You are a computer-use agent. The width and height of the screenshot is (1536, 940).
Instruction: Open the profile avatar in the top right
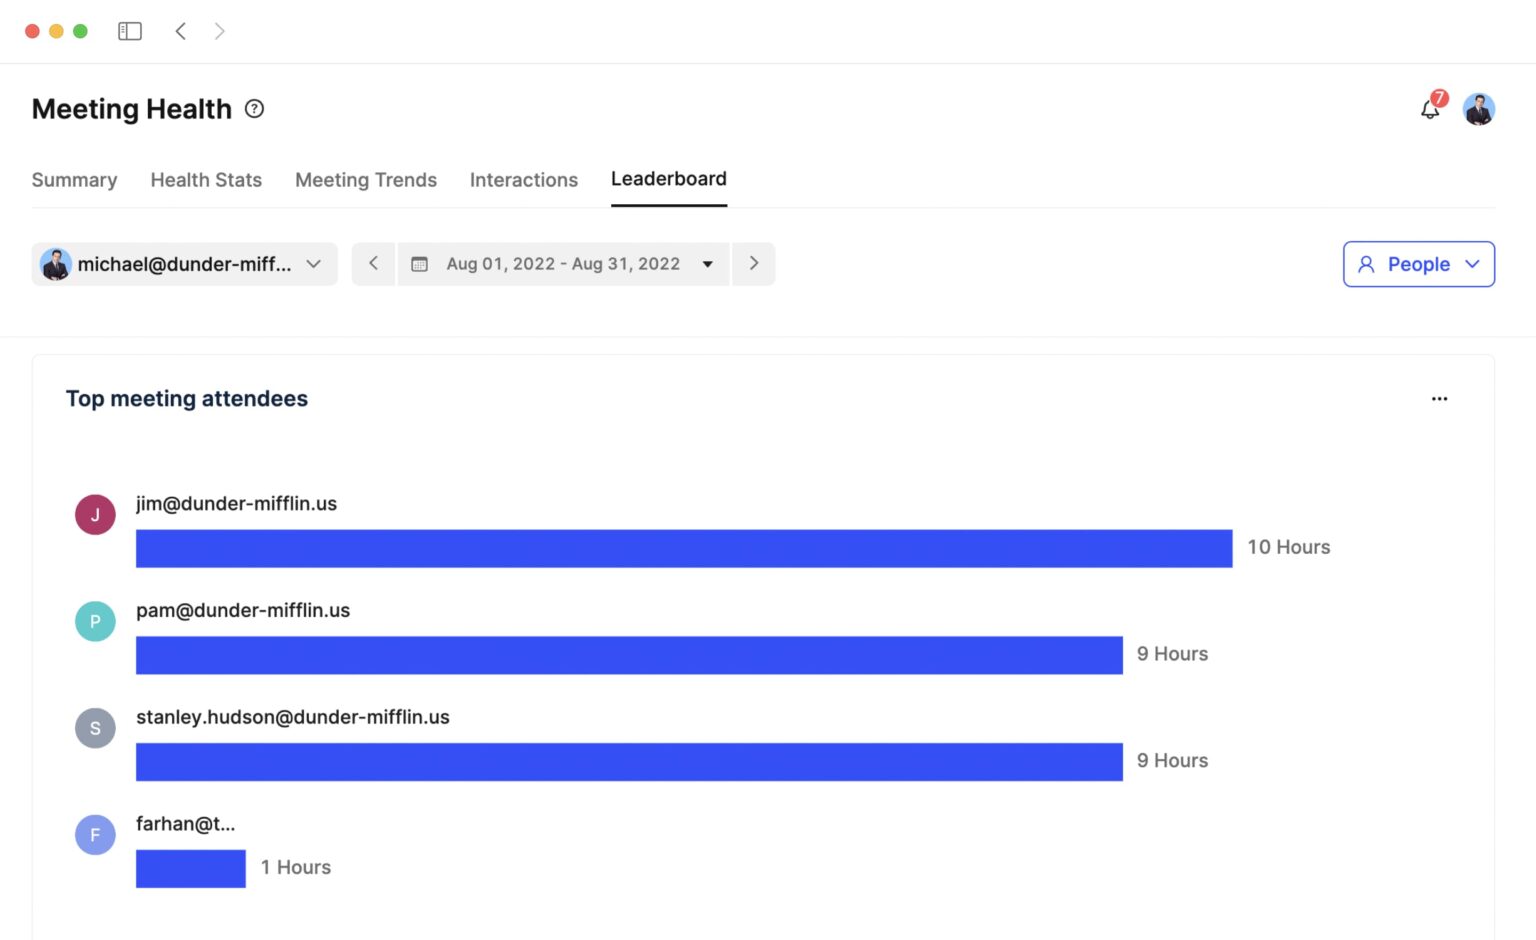pyautogui.click(x=1478, y=109)
